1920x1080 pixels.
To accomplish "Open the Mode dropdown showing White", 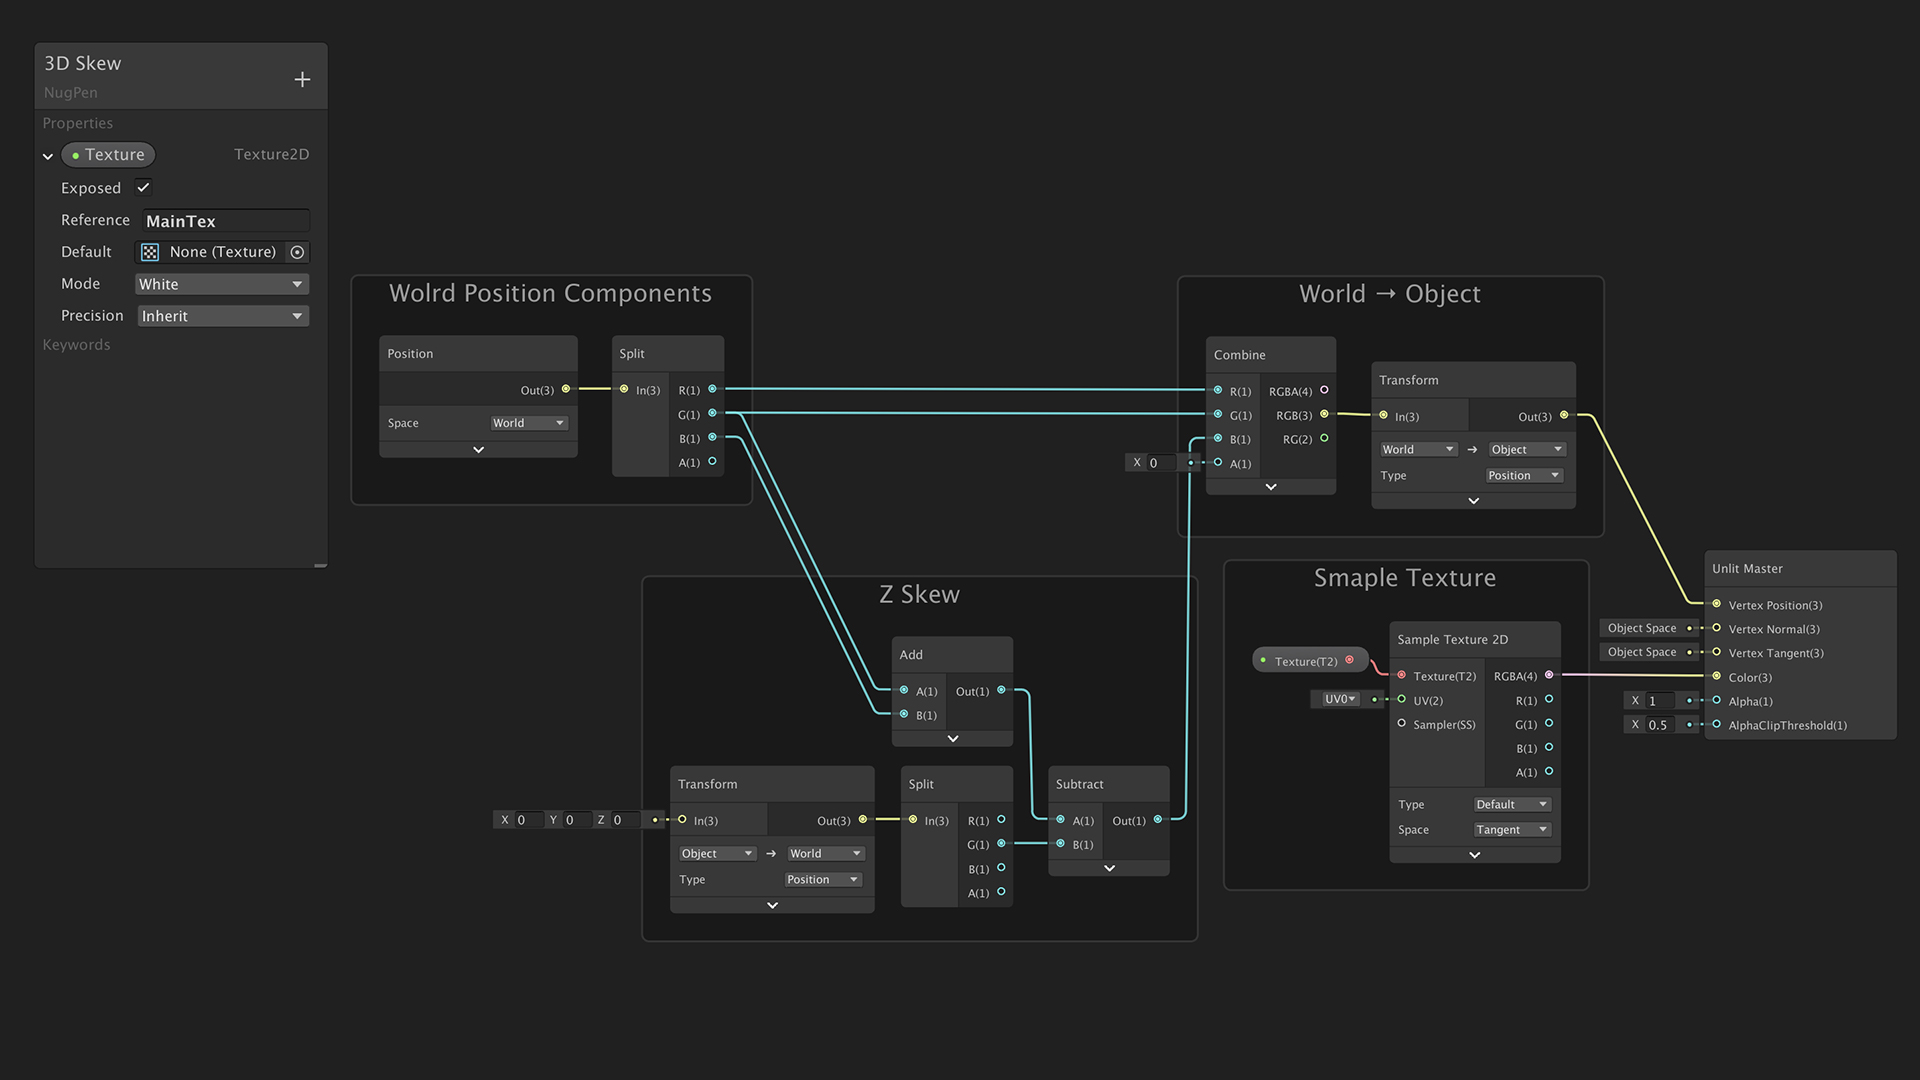I will (222, 284).
